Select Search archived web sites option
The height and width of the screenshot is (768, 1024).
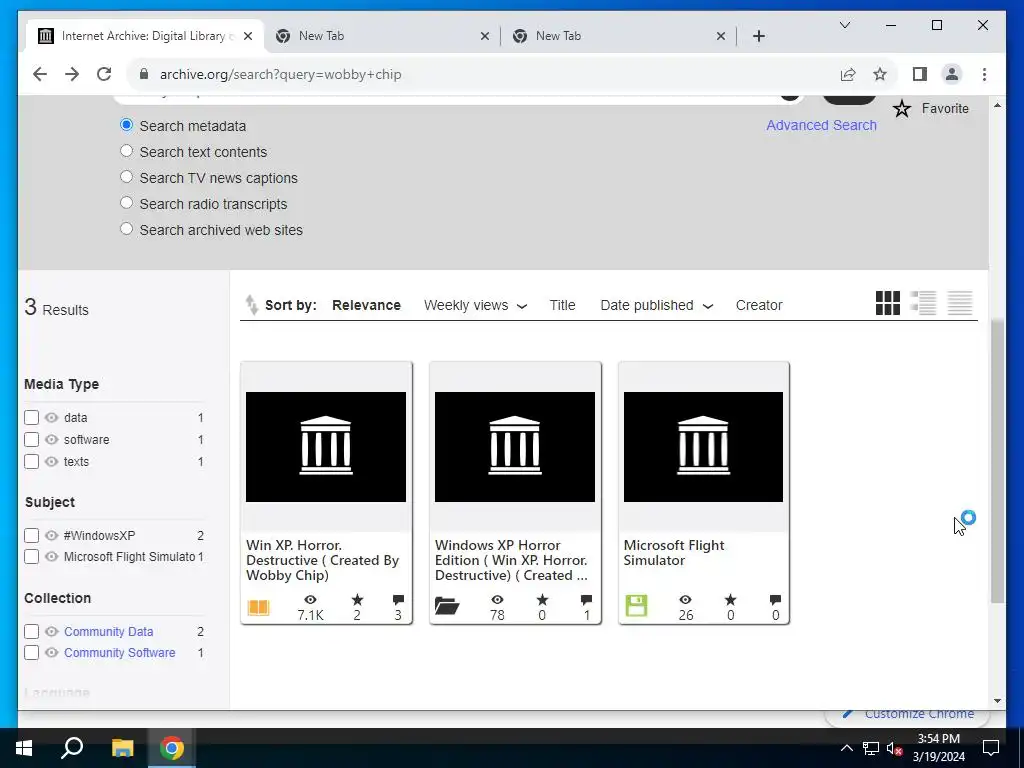126,229
